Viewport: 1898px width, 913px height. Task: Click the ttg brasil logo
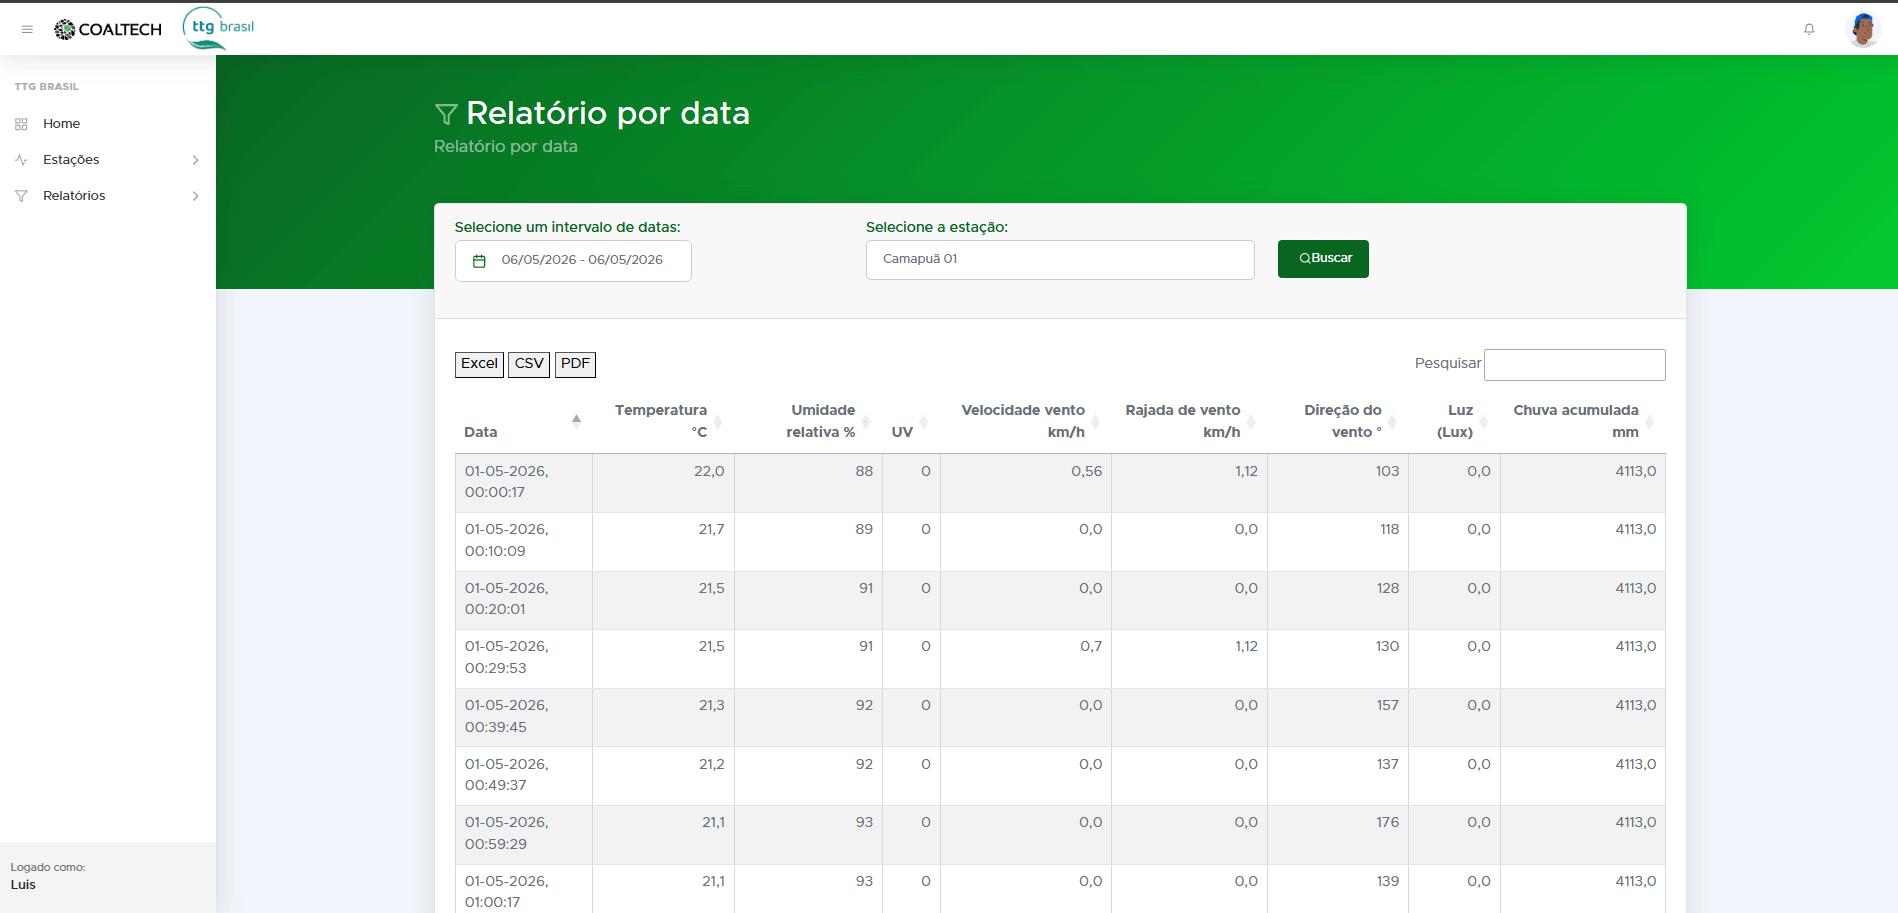[x=219, y=28]
